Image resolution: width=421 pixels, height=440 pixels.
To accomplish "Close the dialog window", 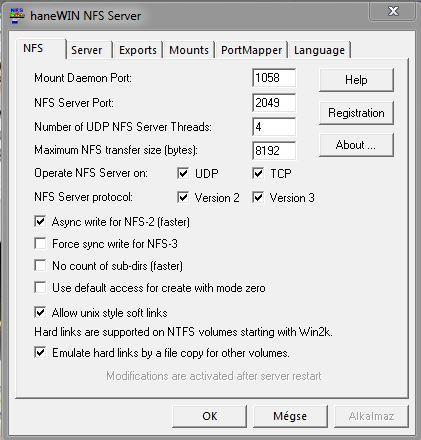I will click(393, 11).
